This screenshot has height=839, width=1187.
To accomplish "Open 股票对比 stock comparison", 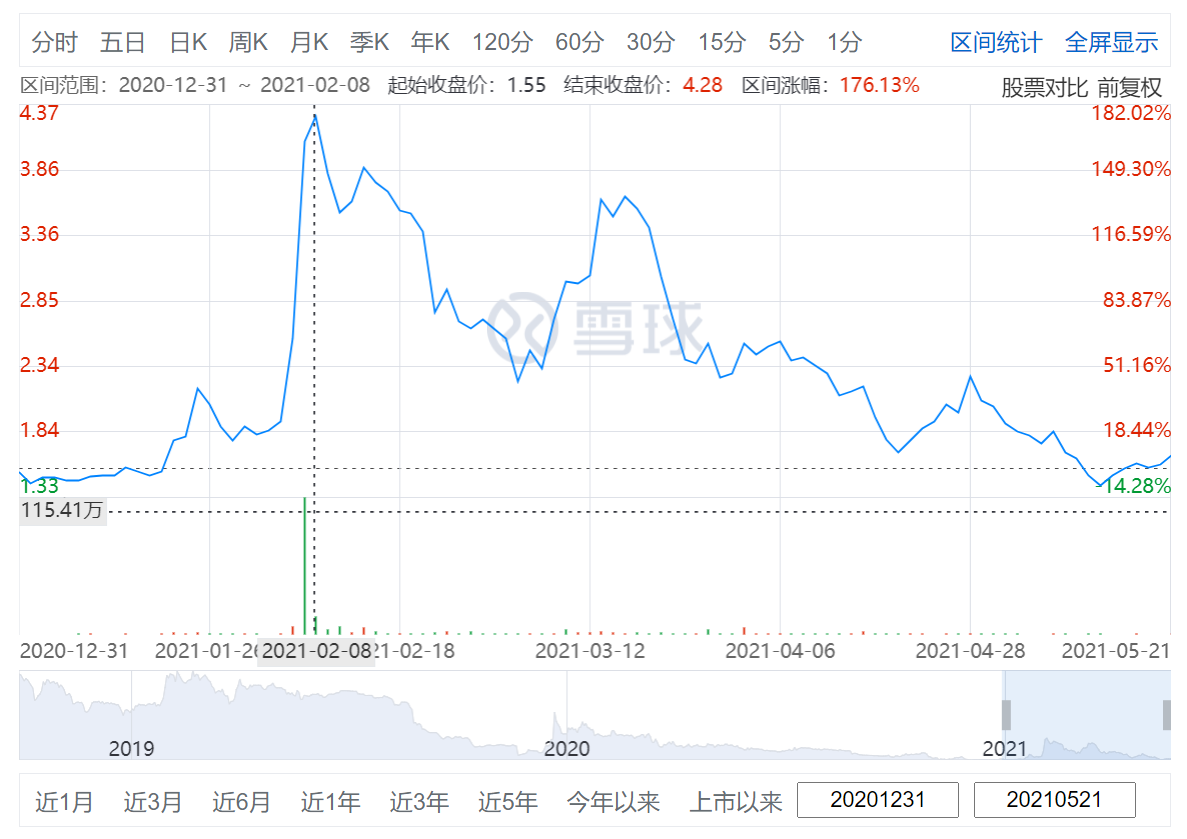I will pos(1044,87).
